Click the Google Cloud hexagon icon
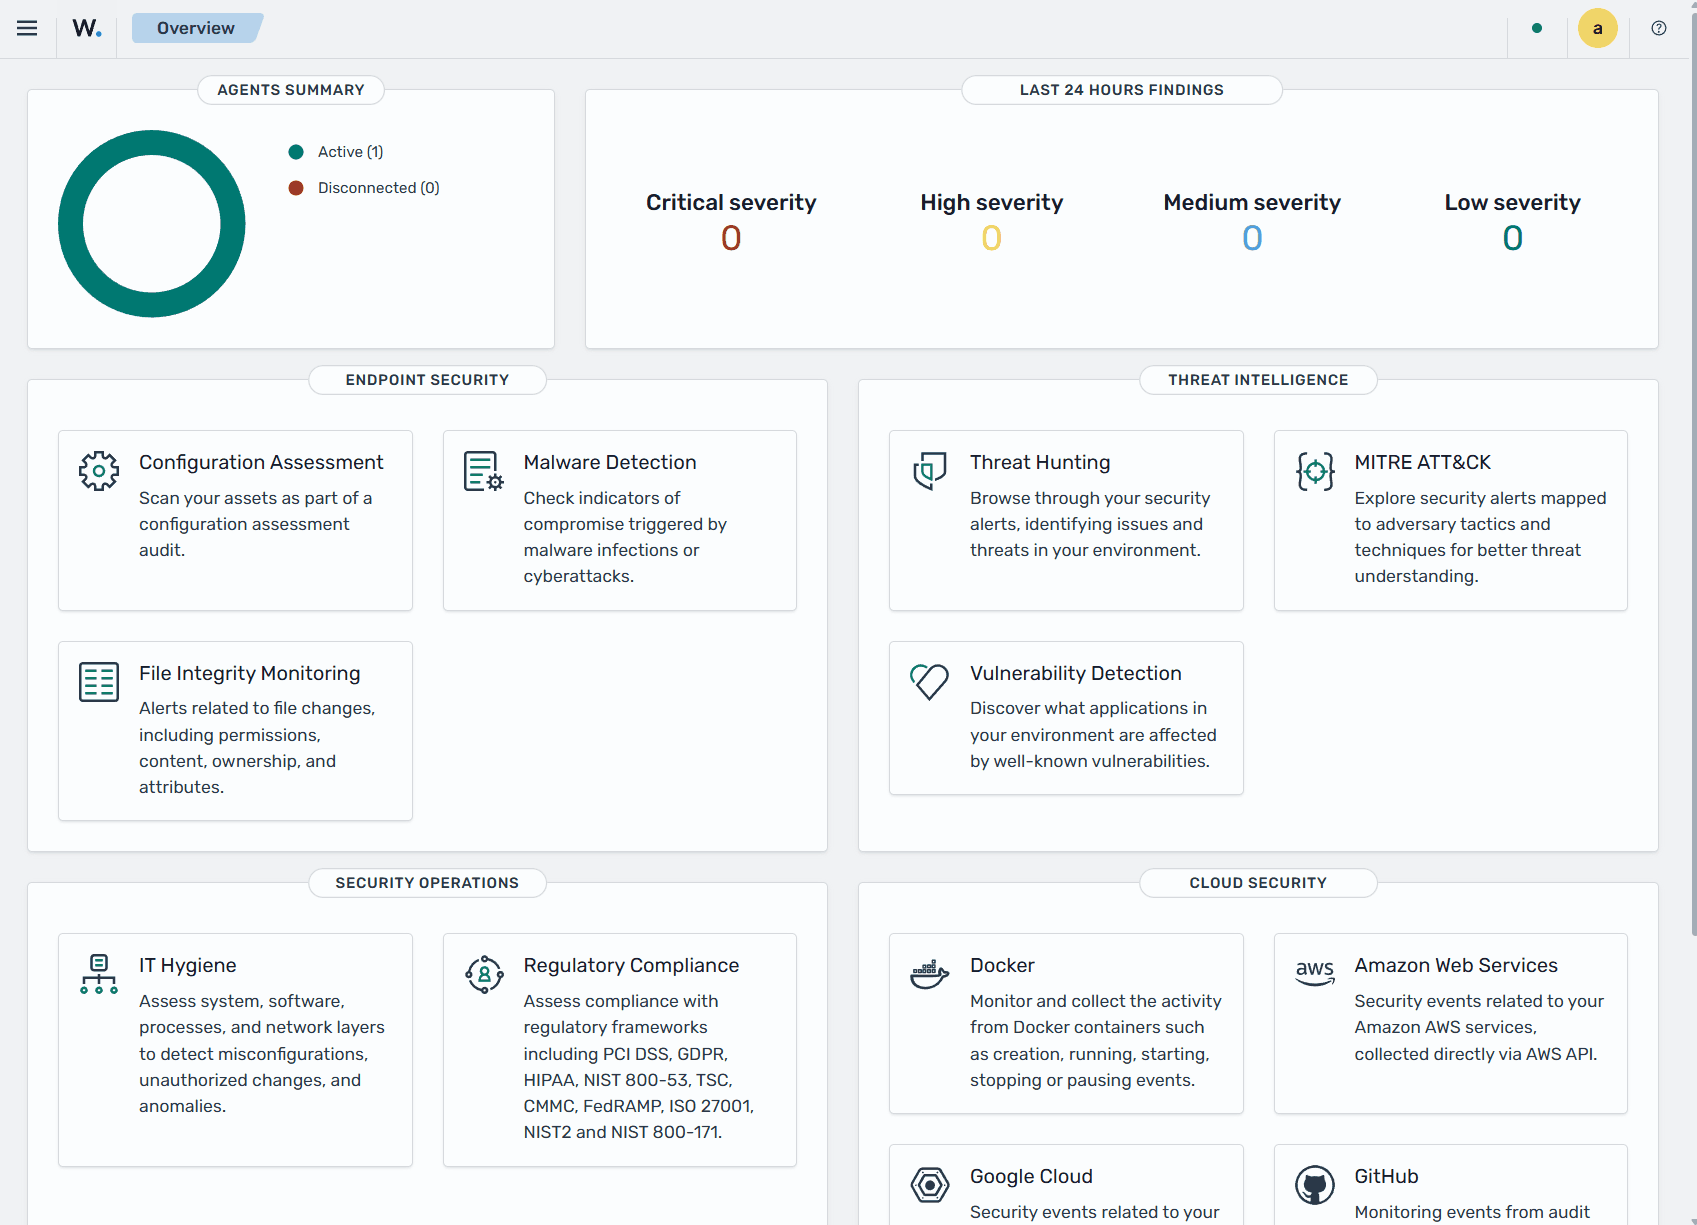The image size is (1697, 1225). tap(930, 1185)
